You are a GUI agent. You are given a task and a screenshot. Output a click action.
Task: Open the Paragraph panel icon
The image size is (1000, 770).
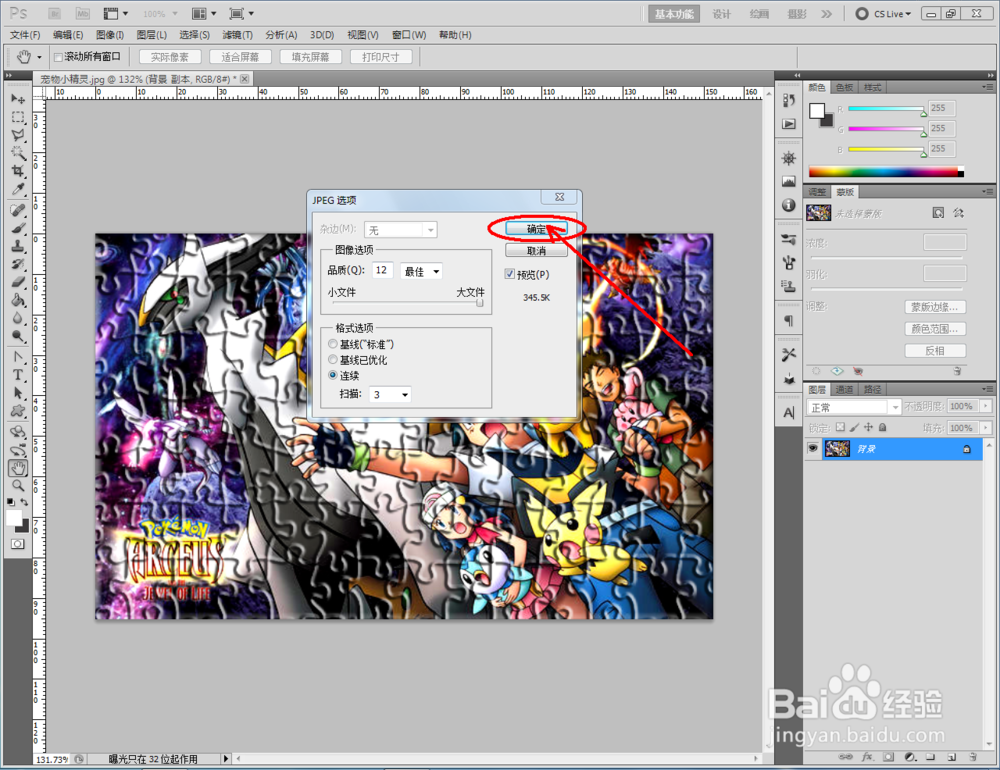[x=789, y=320]
